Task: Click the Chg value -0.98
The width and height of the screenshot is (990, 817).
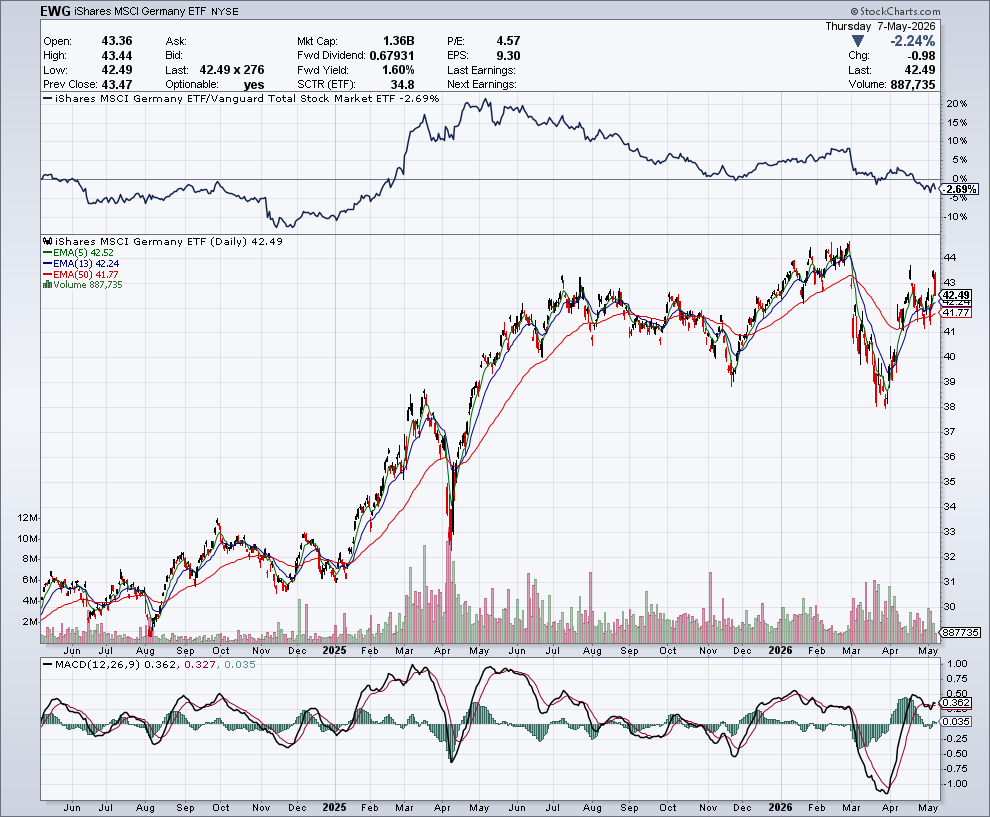Action: pyautogui.click(x=919, y=56)
